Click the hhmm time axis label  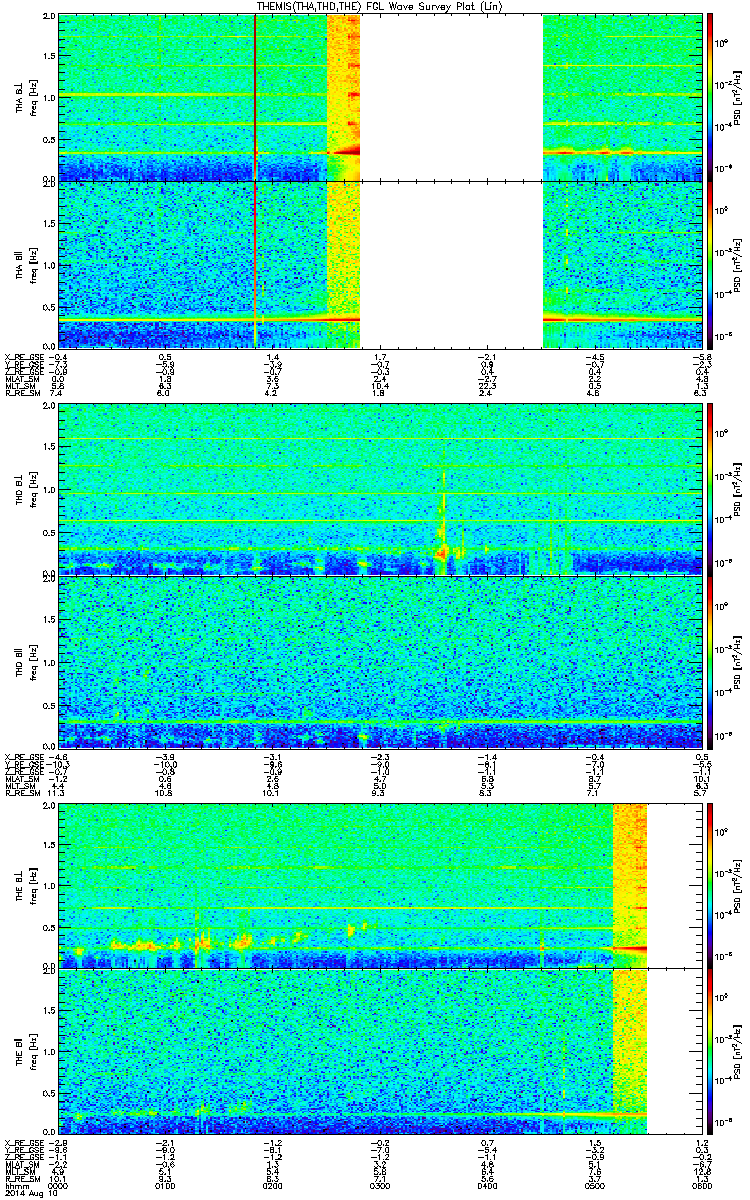[x=17, y=1188]
